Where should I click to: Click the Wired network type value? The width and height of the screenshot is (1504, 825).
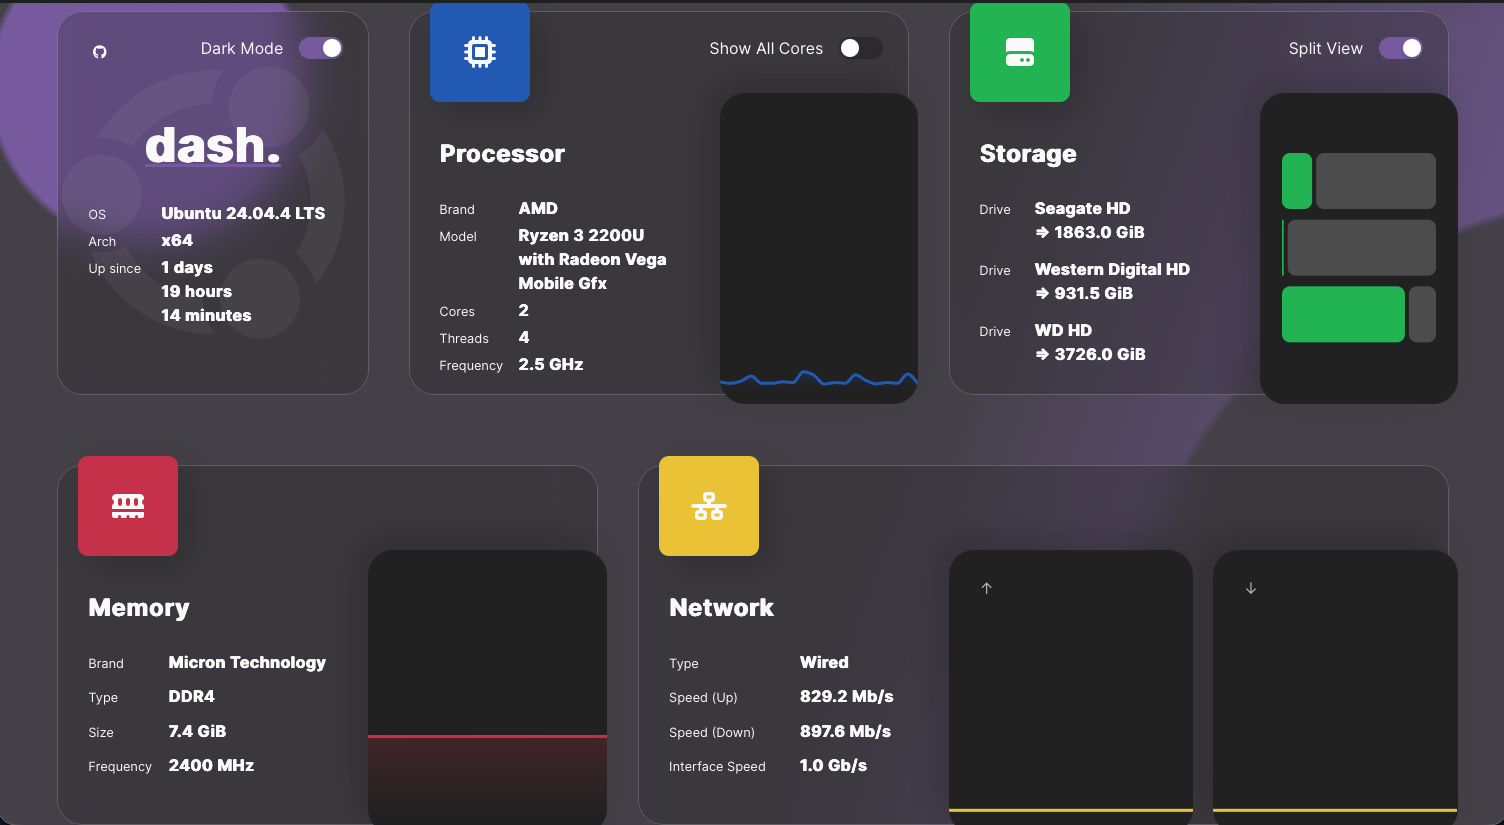click(824, 662)
